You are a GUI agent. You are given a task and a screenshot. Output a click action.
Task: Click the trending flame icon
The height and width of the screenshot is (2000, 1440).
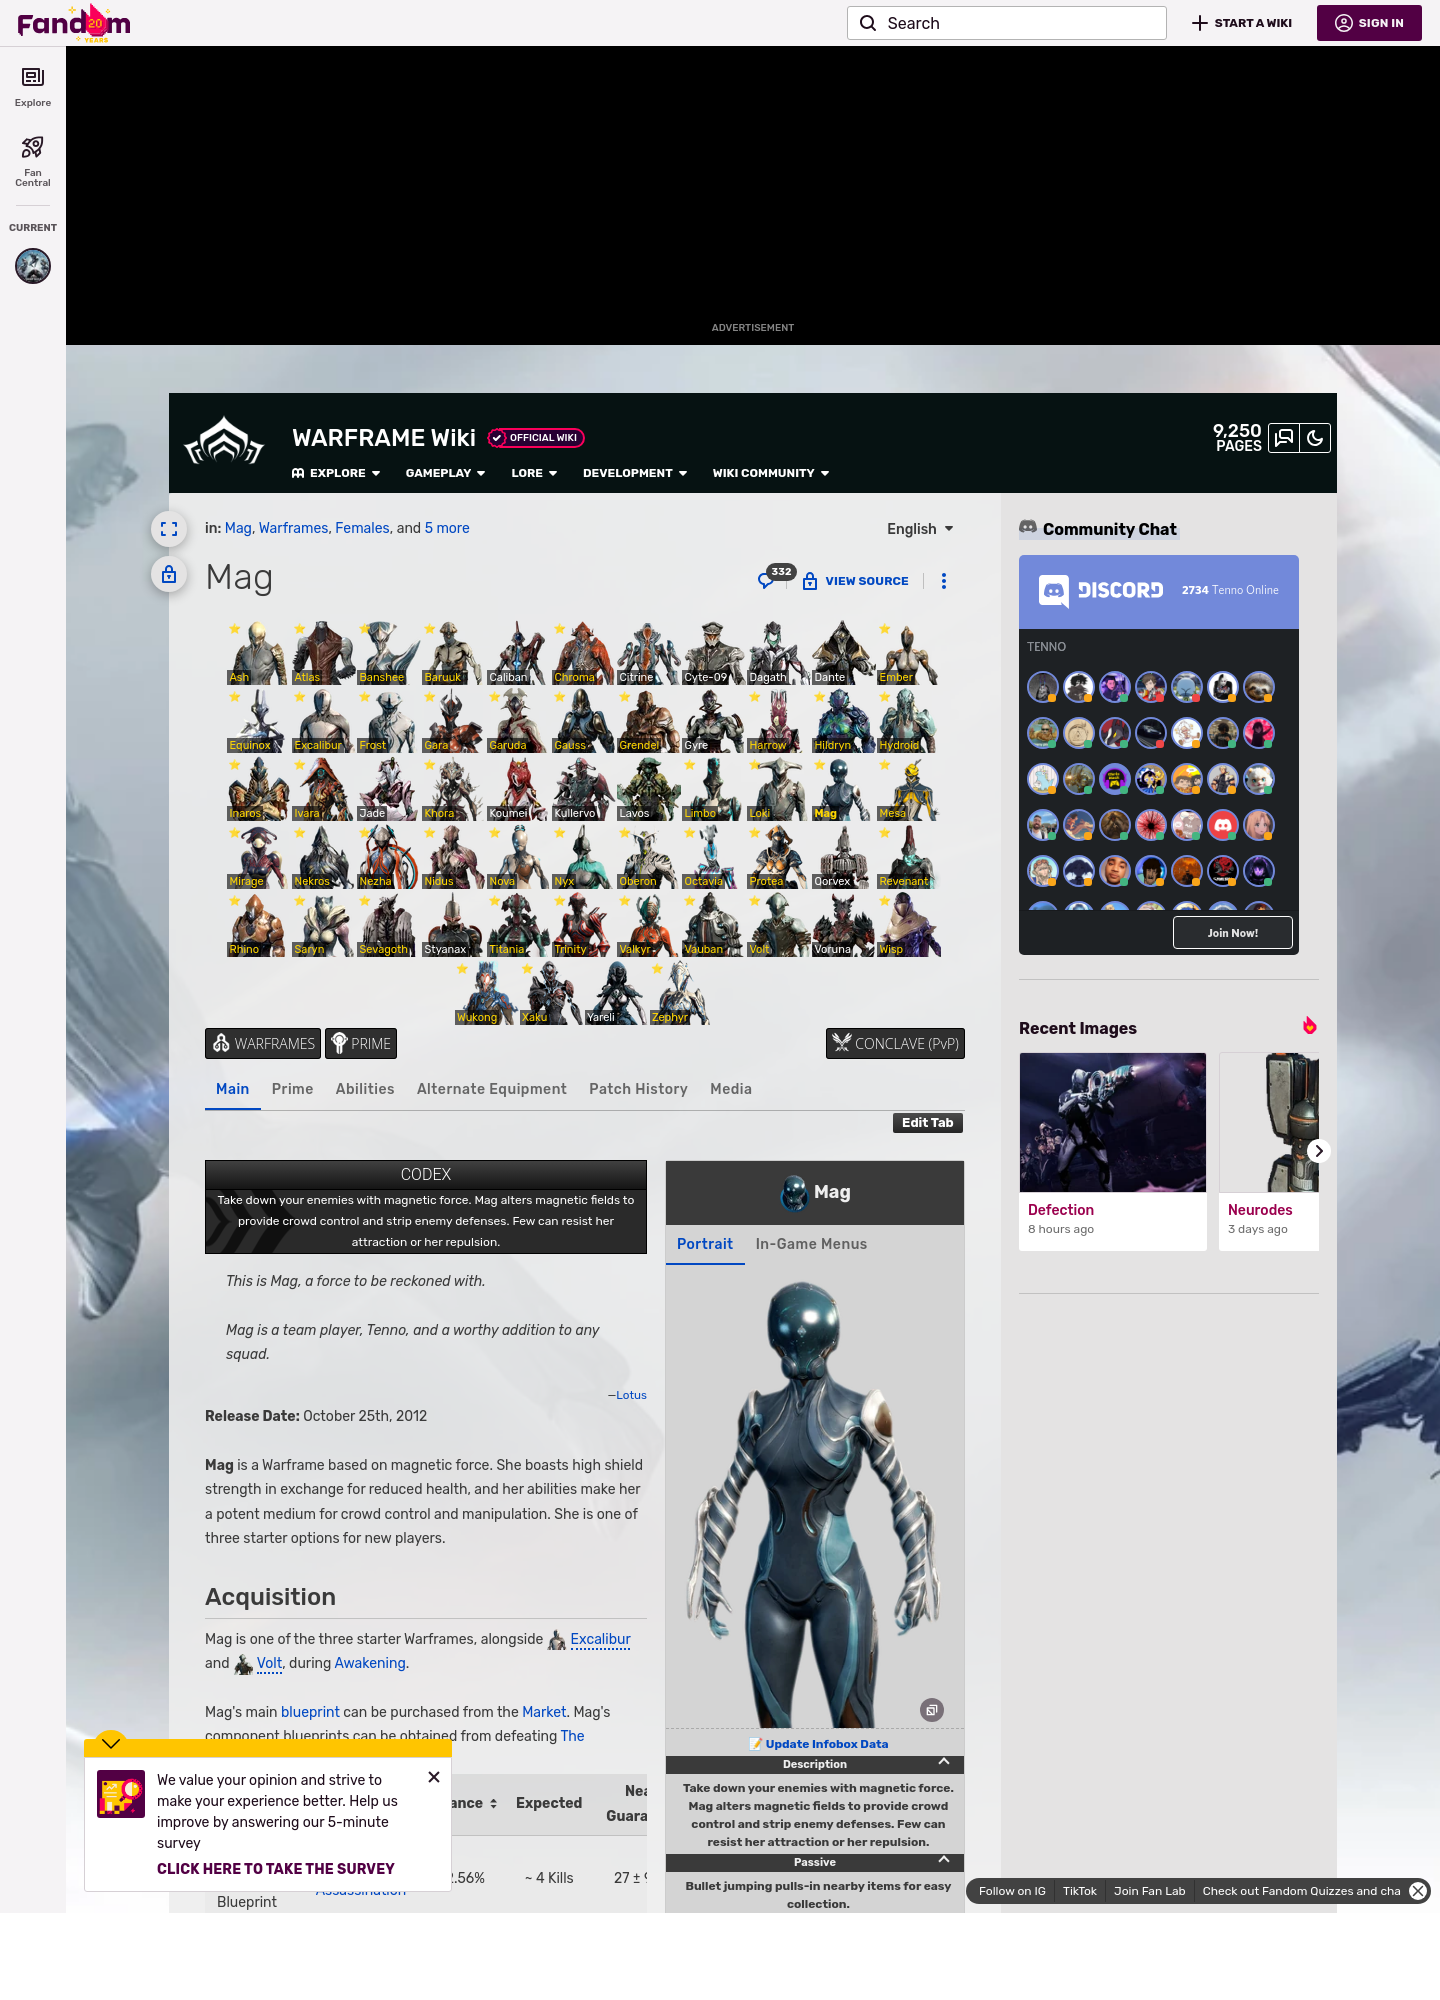[x=1309, y=1026]
